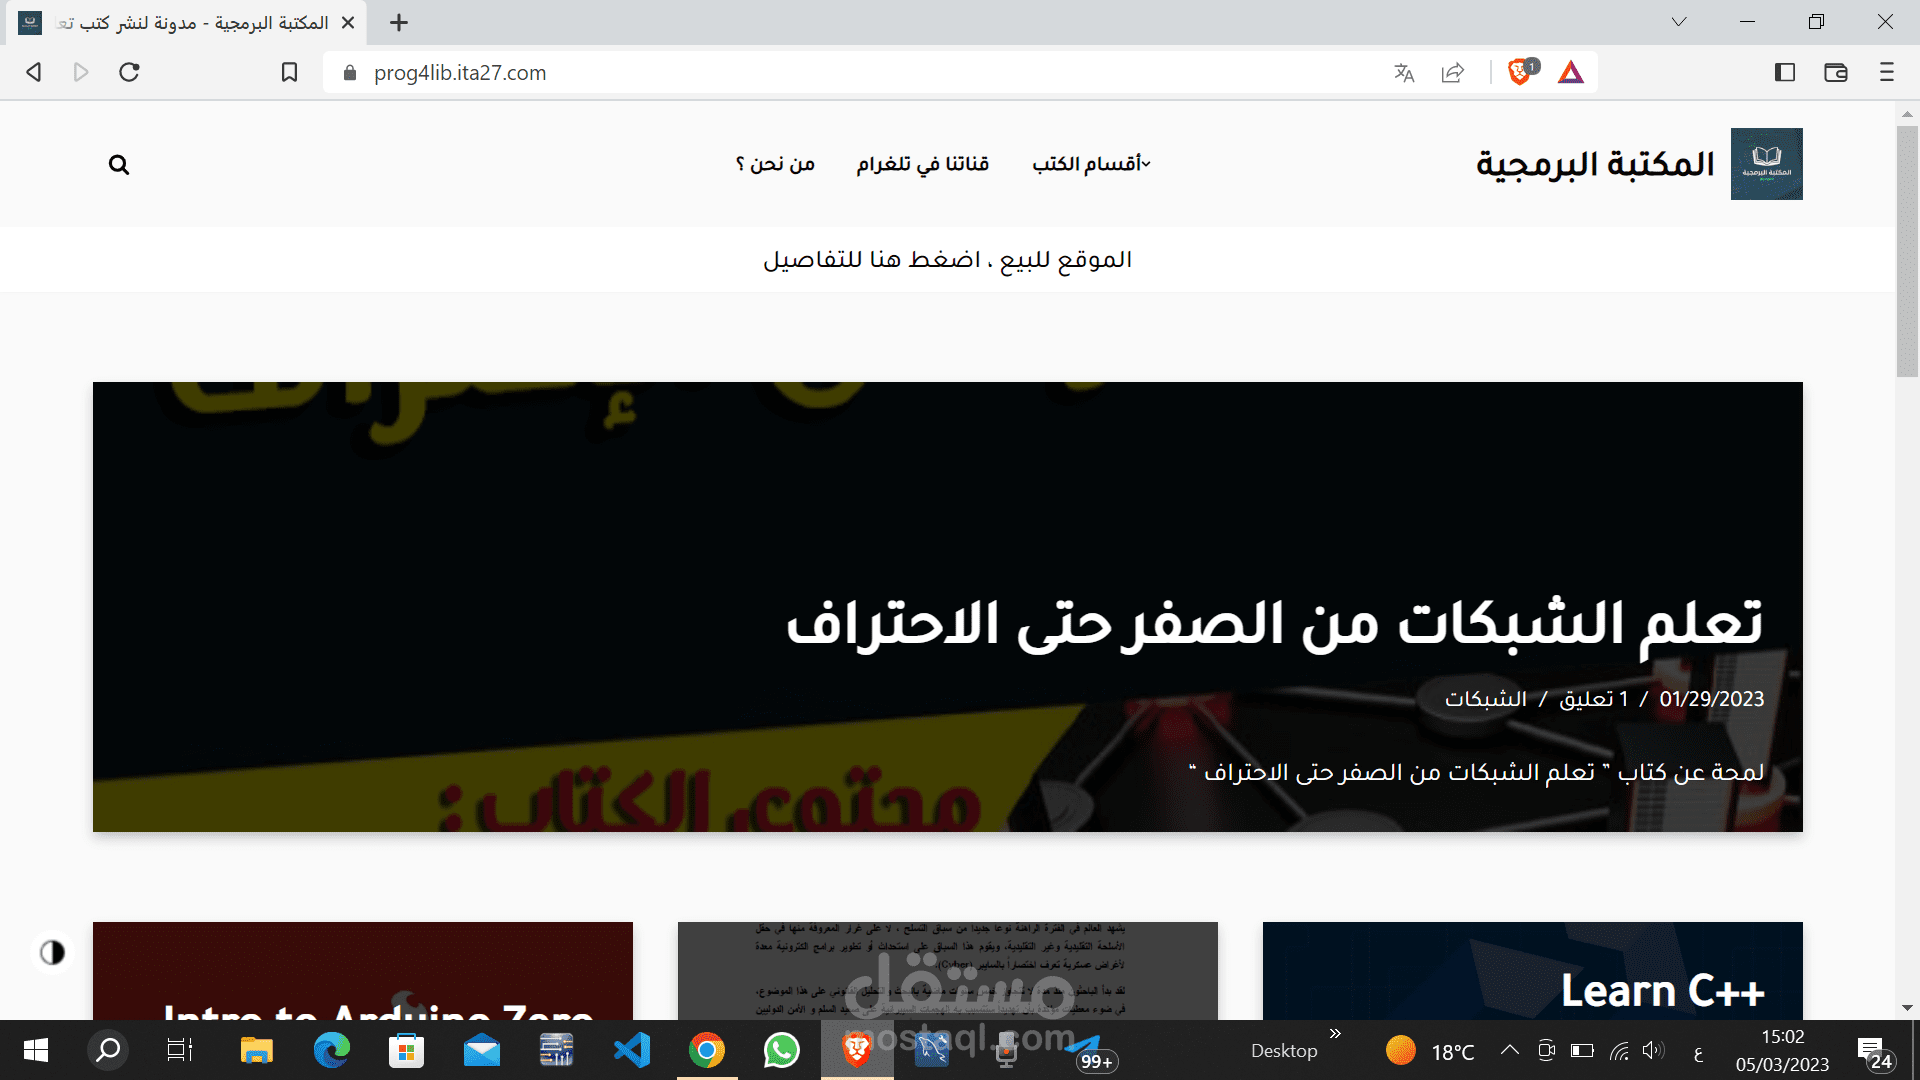1920x1080 pixels.
Task: Click المكتبة البرمجية site title
Action: [1596, 164]
